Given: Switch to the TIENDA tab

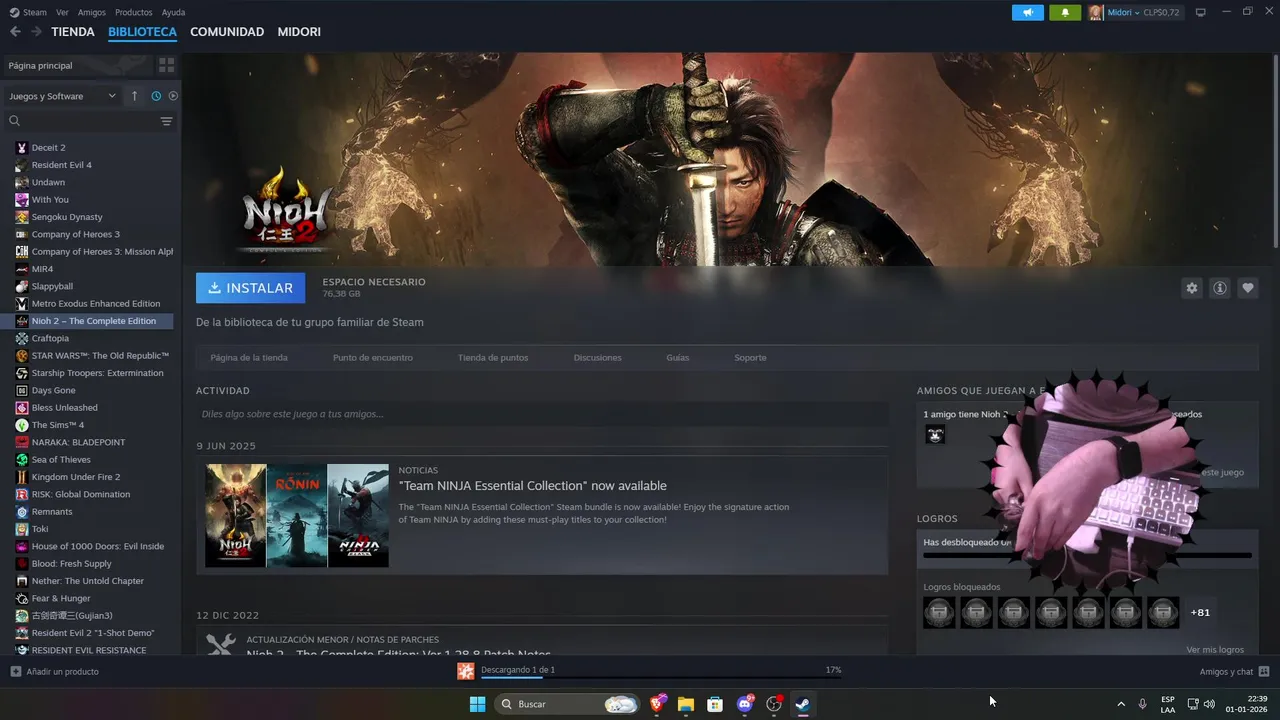Looking at the screenshot, I should (x=73, y=32).
